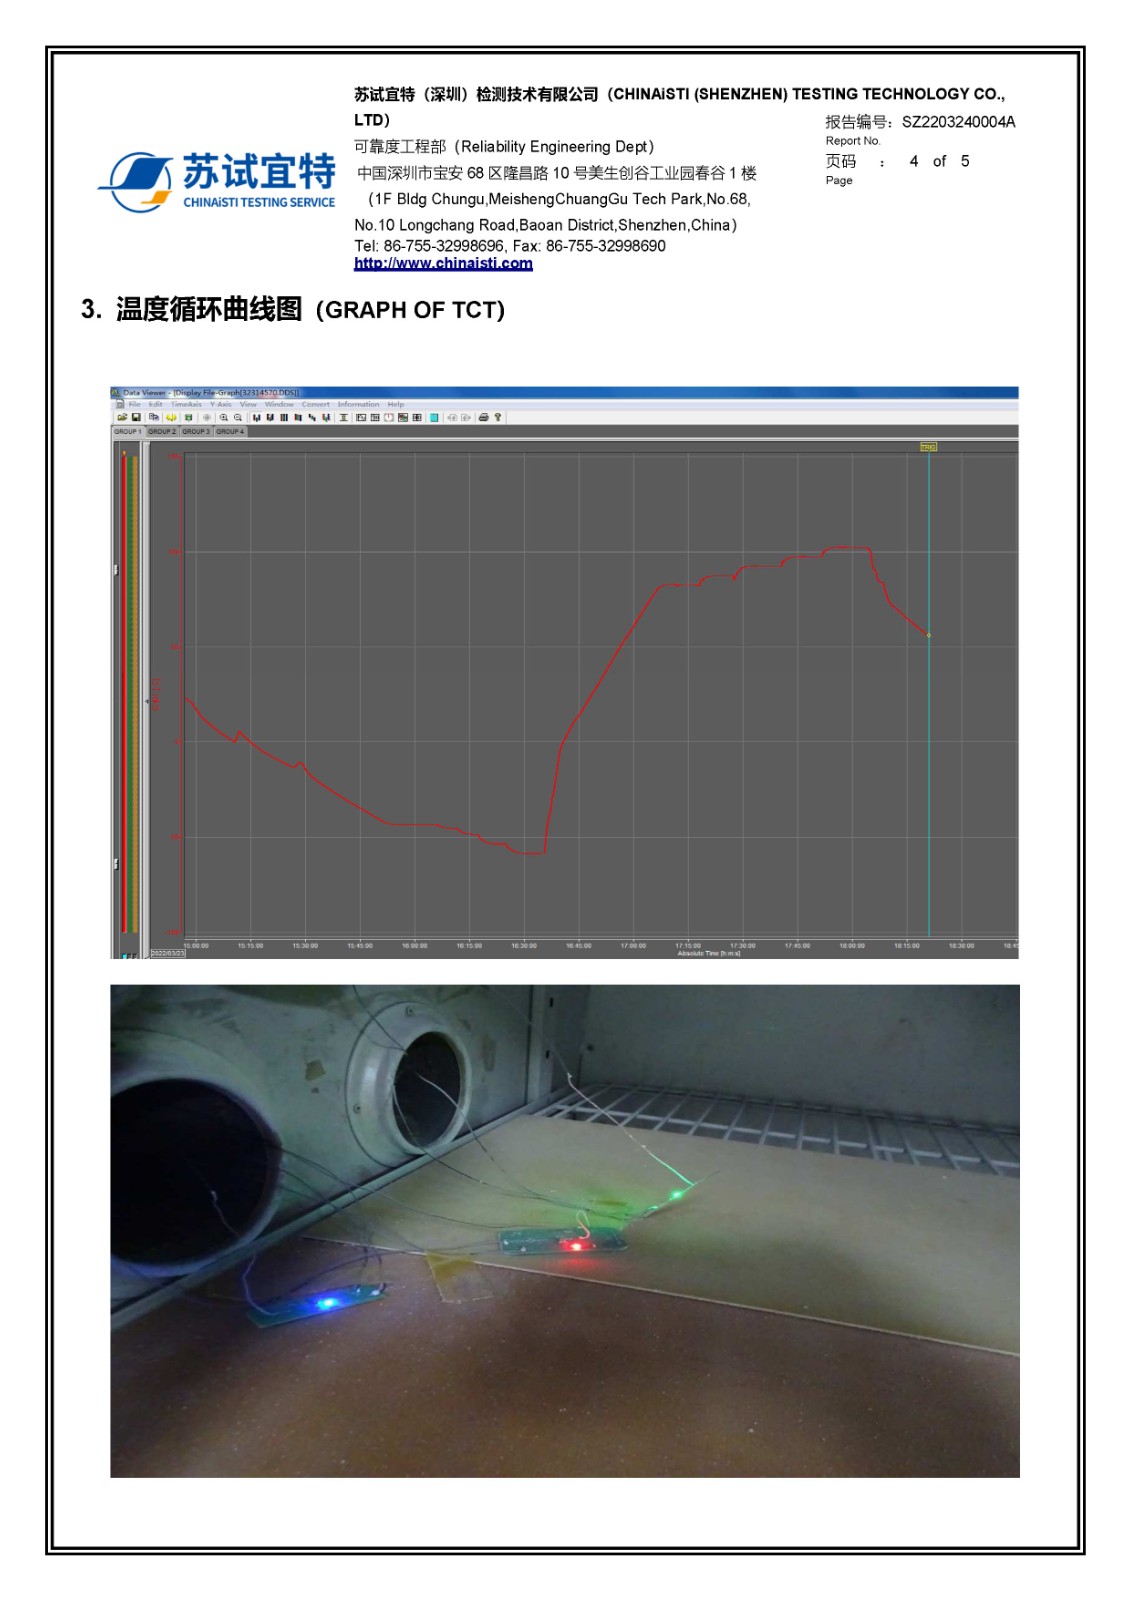Click the question mark help icon
Viewport: 1130px width, 1600px height.
click(x=497, y=417)
